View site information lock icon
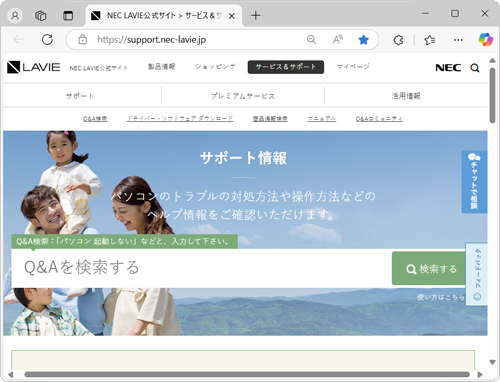The height and width of the screenshot is (382, 500). pyautogui.click(x=83, y=39)
